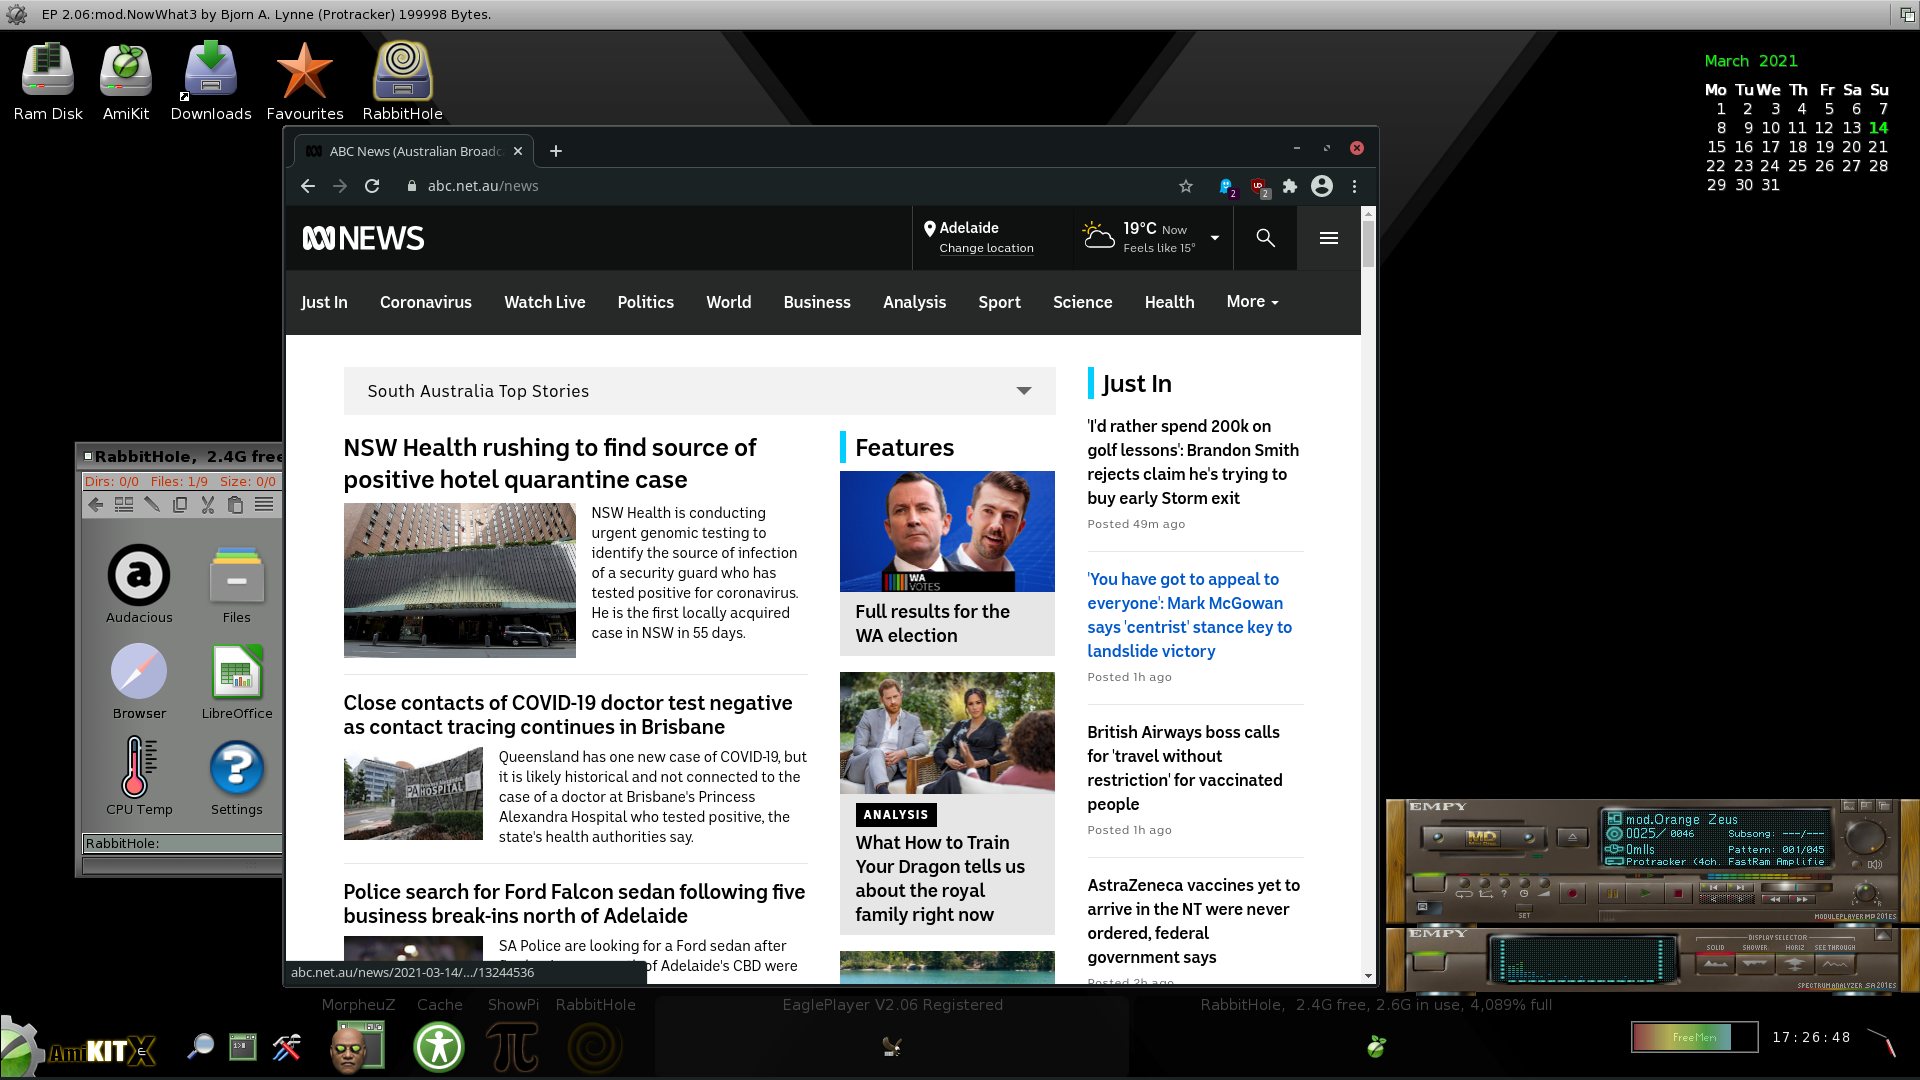This screenshot has width=1920, height=1080.
Task: Select SEE THROUGH display mode on spectrum analyzer
Action: pos(1835,964)
